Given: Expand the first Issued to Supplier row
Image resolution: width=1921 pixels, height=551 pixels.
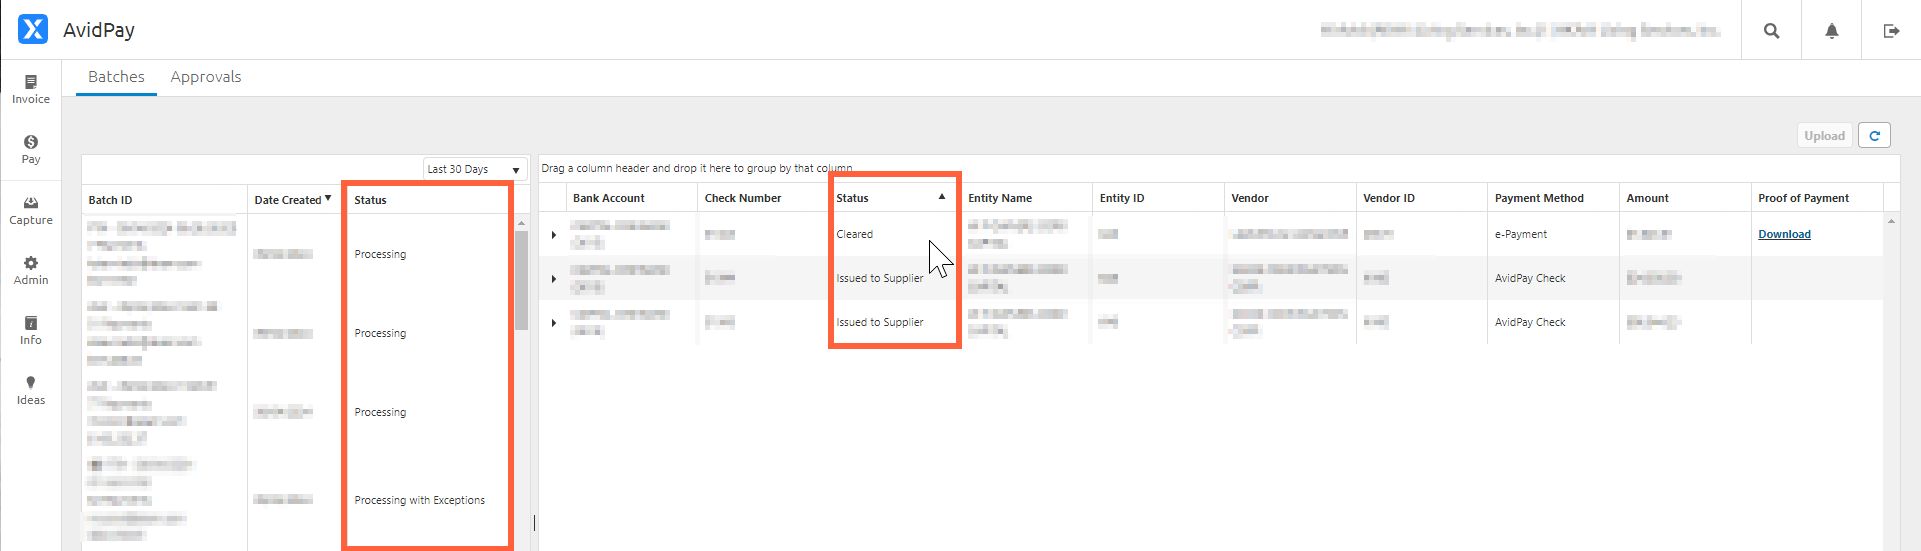Looking at the screenshot, I should [554, 279].
